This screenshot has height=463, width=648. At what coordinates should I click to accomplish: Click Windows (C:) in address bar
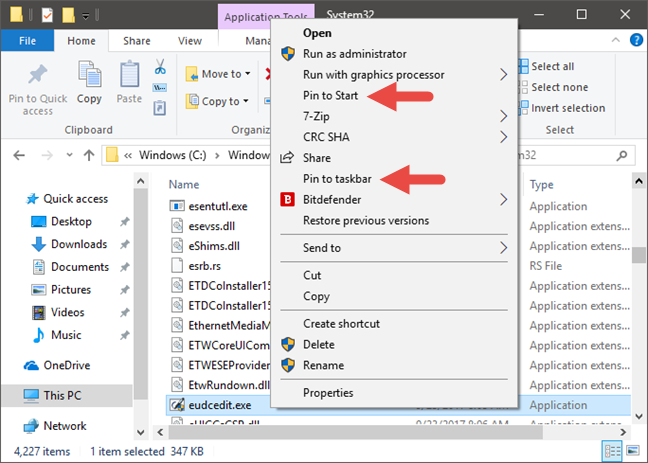pos(172,155)
